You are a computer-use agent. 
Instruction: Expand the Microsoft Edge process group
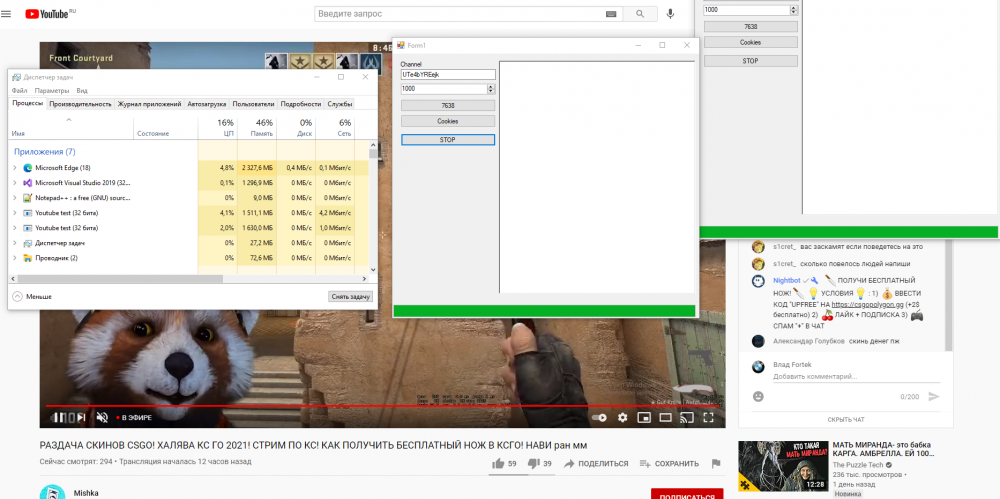coord(15,168)
